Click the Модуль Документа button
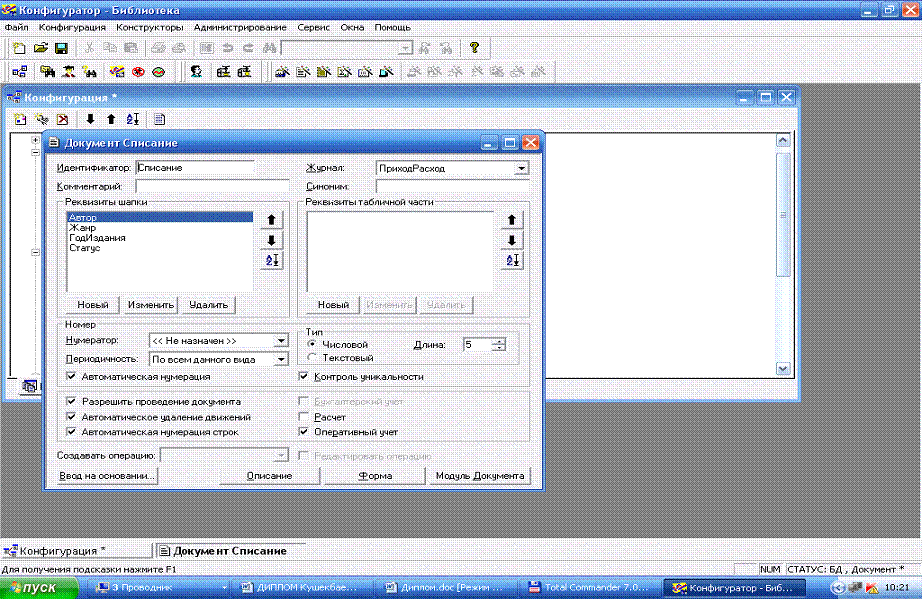The height and width of the screenshot is (599, 922). coord(480,476)
